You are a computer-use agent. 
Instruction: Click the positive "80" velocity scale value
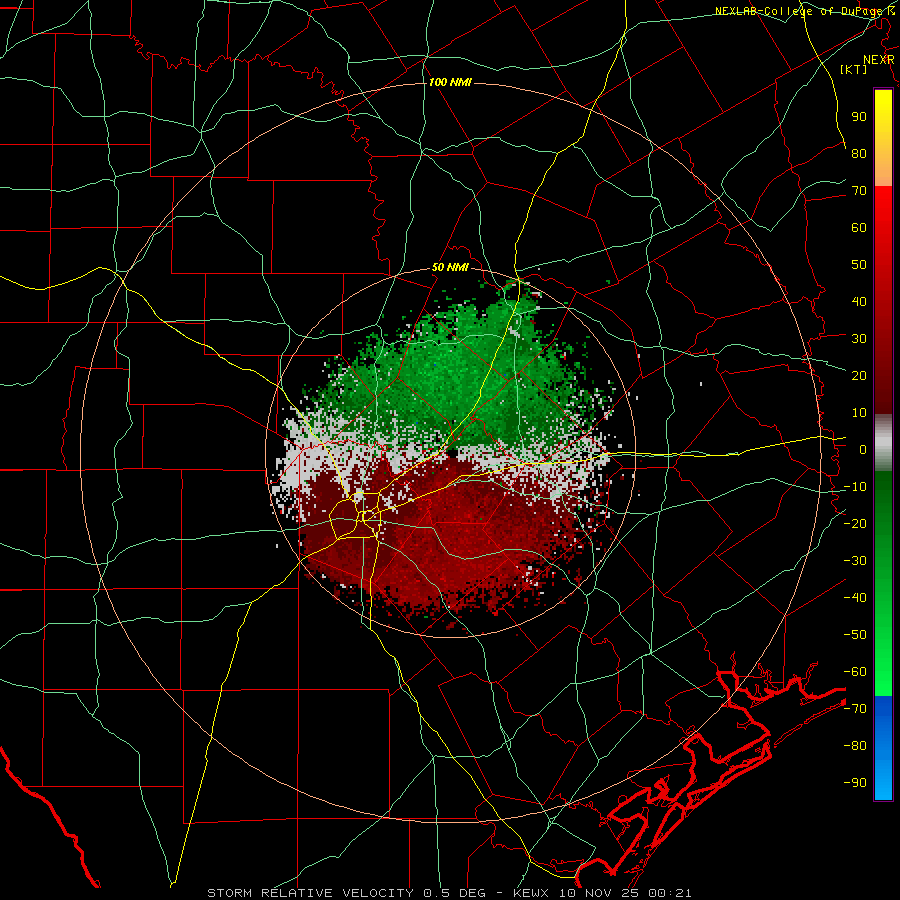click(859, 153)
